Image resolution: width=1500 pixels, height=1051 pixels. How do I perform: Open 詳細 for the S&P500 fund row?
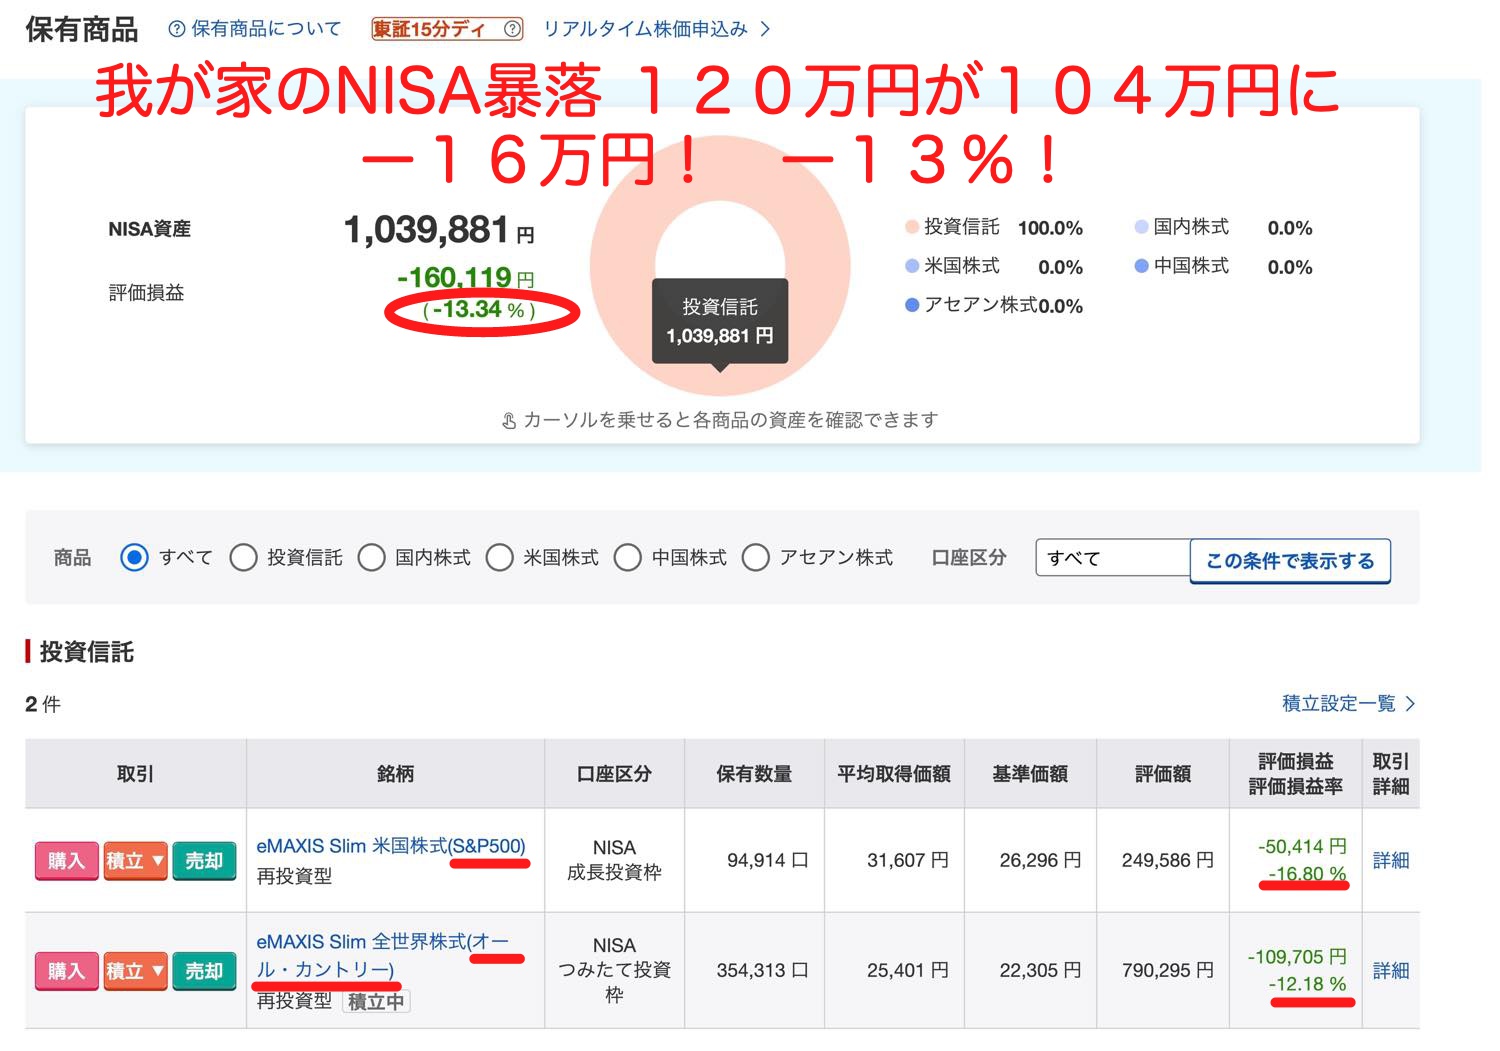1390,860
